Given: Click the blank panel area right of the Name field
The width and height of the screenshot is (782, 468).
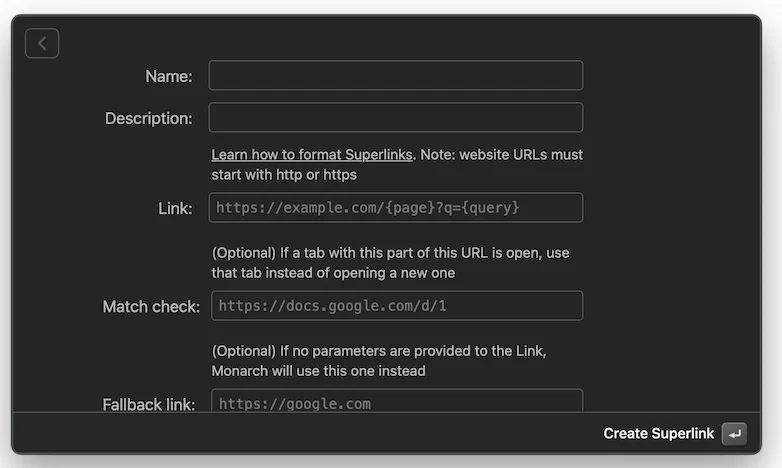Looking at the screenshot, I should (x=670, y=76).
